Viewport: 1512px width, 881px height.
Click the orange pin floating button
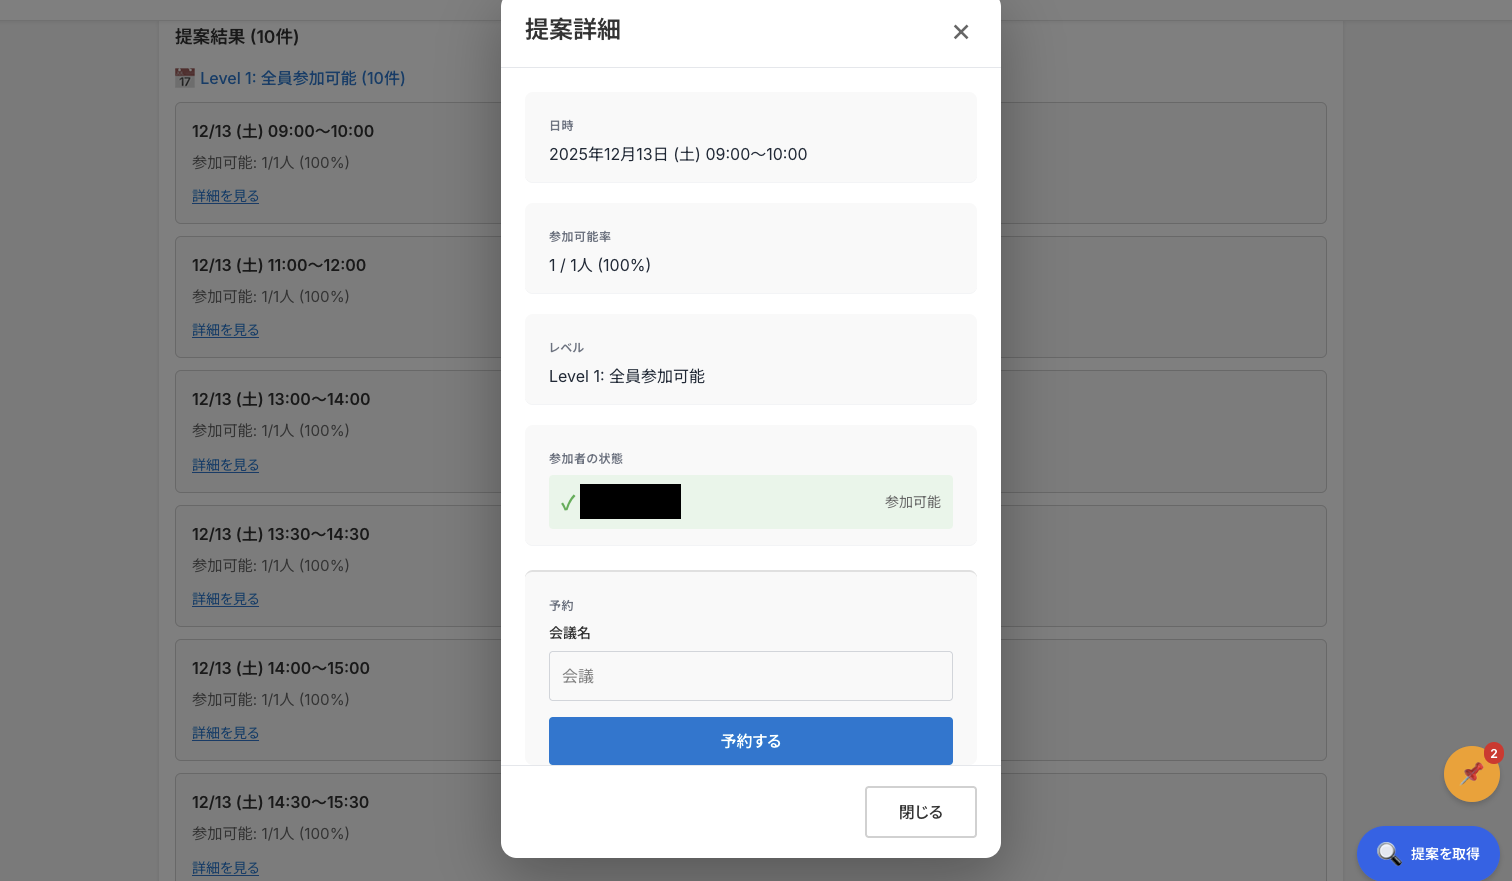[x=1471, y=774]
